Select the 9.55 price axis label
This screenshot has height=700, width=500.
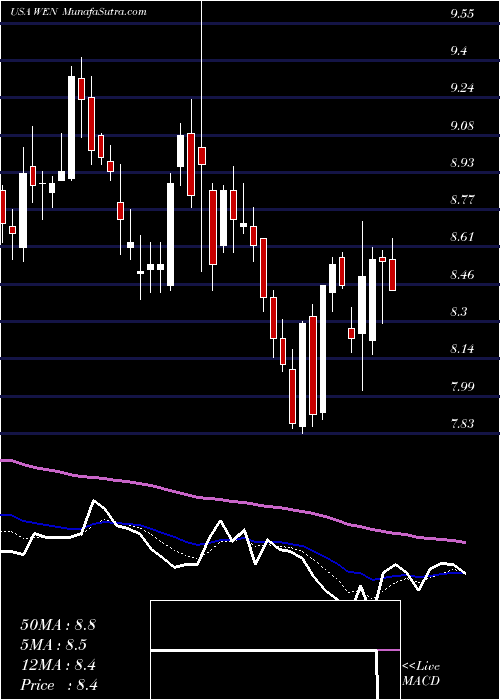pyautogui.click(x=462, y=13)
